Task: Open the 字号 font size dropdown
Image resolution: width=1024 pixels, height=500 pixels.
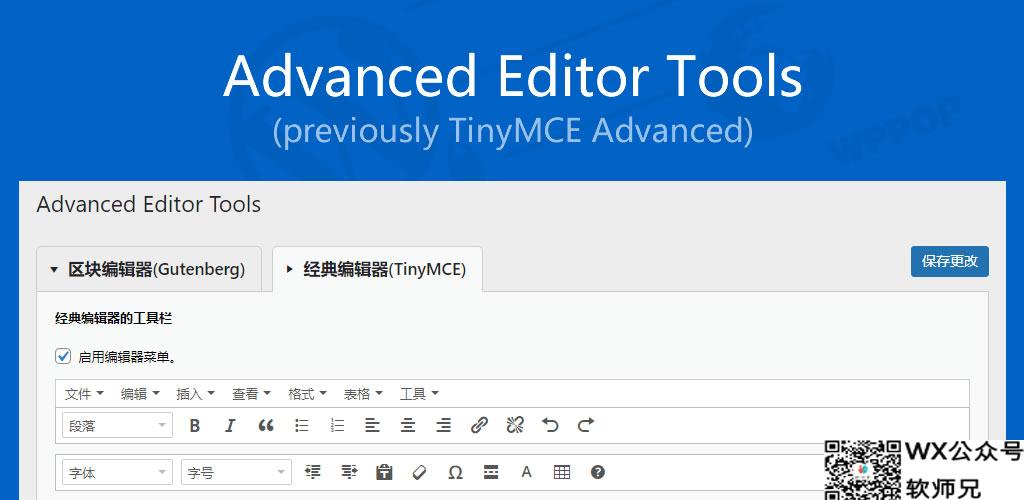Action: tap(236, 473)
